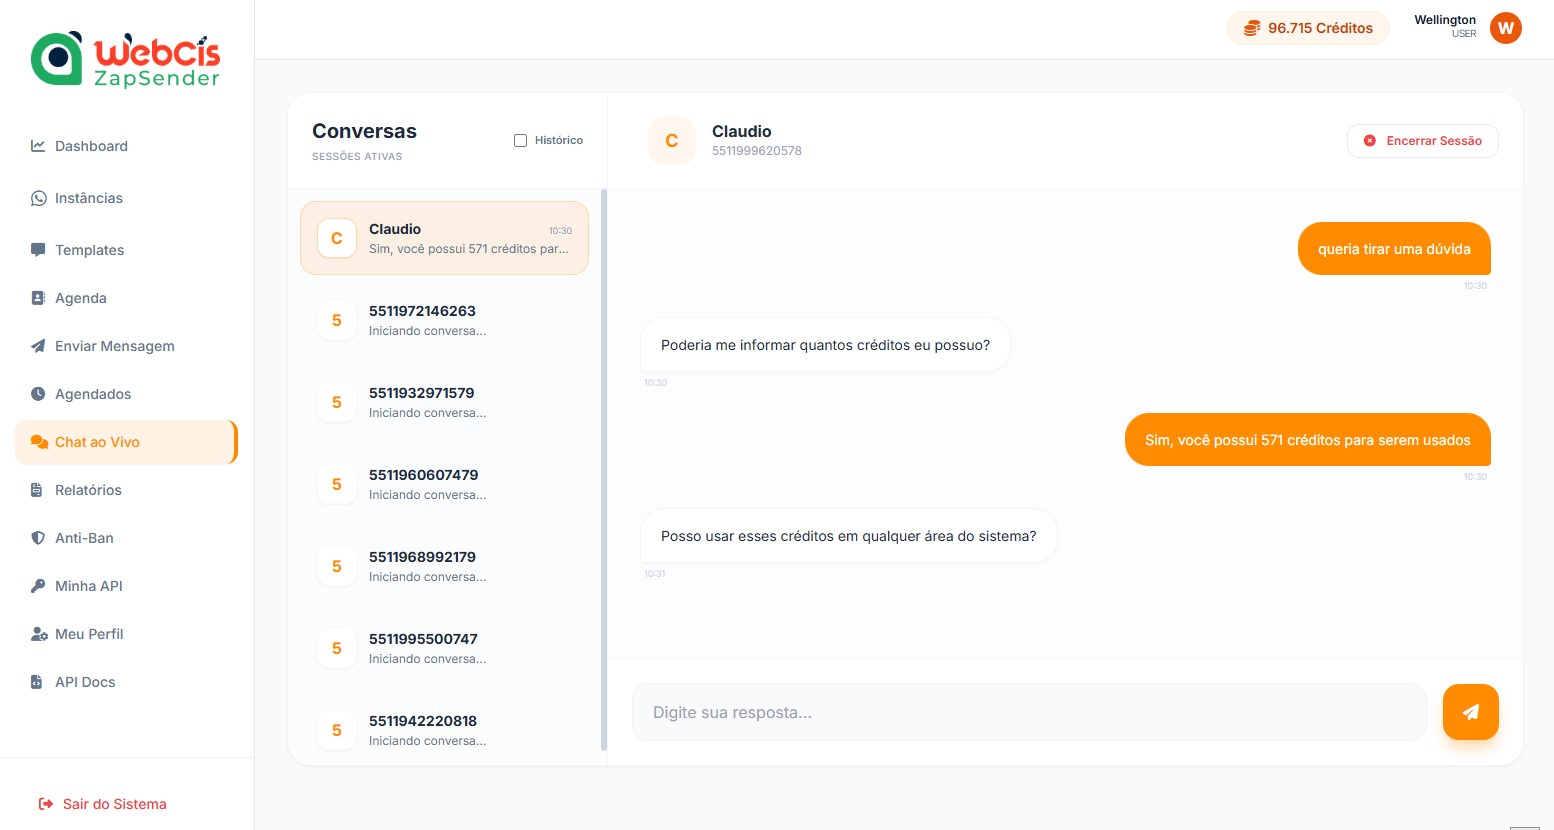Open the Agenda section
Viewport: 1554px width, 830px height.
(x=80, y=298)
